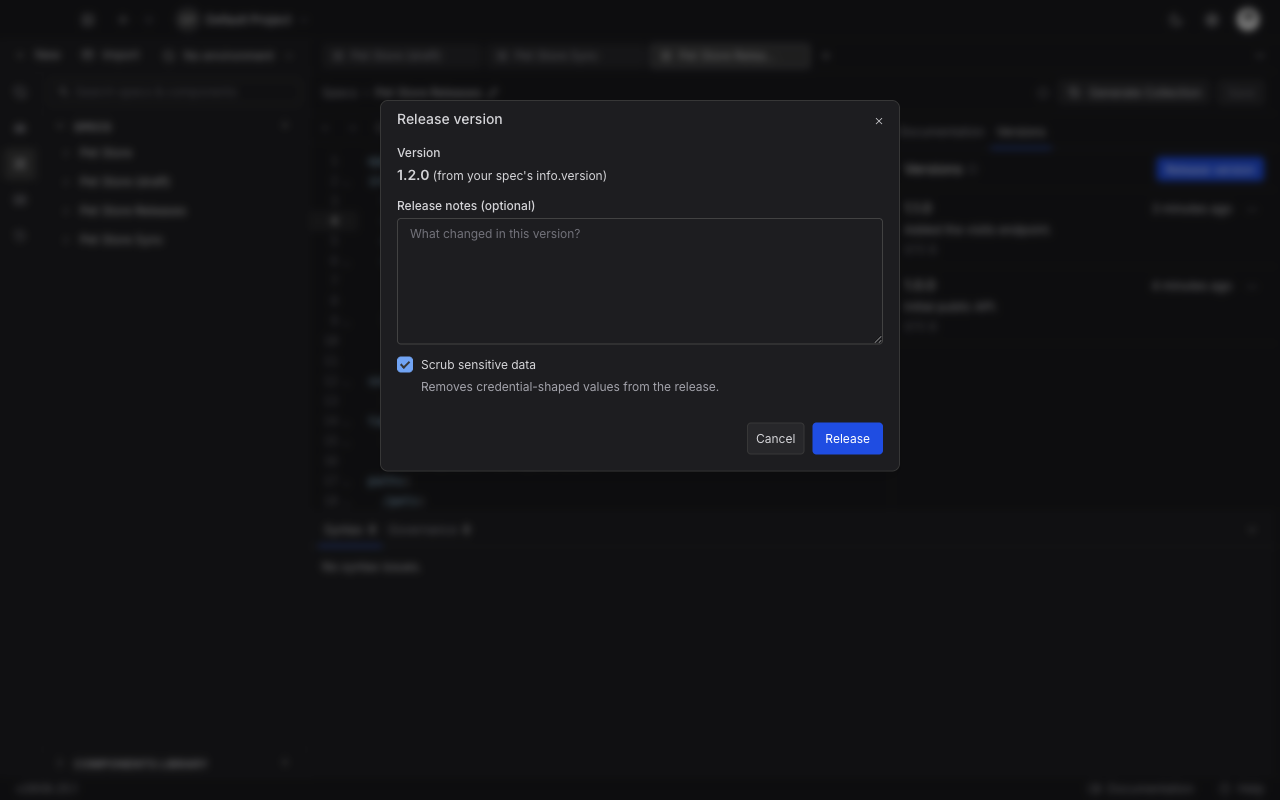Click the Release version dialog title
The height and width of the screenshot is (800, 1280).
coord(450,119)
